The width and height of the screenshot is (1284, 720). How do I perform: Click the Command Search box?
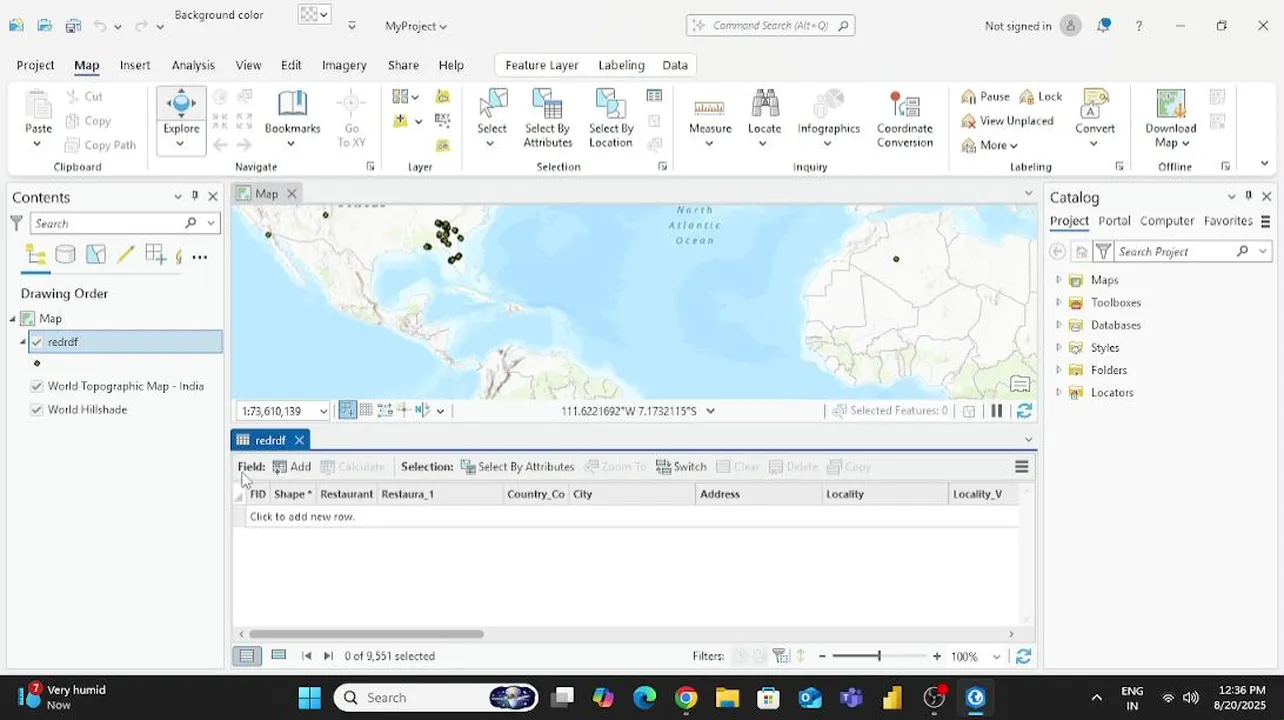770,26
